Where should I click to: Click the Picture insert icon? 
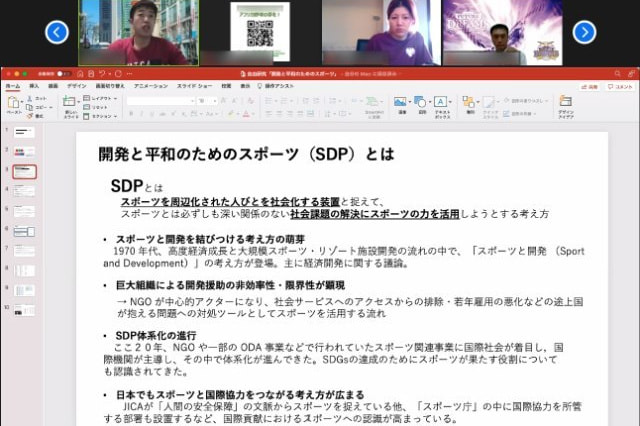400,102
